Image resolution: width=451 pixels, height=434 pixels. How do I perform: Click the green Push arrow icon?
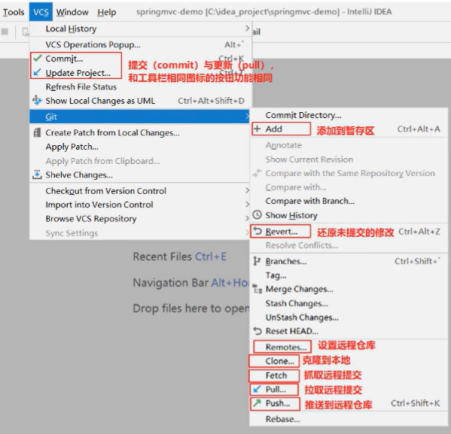tap(257, 403)
